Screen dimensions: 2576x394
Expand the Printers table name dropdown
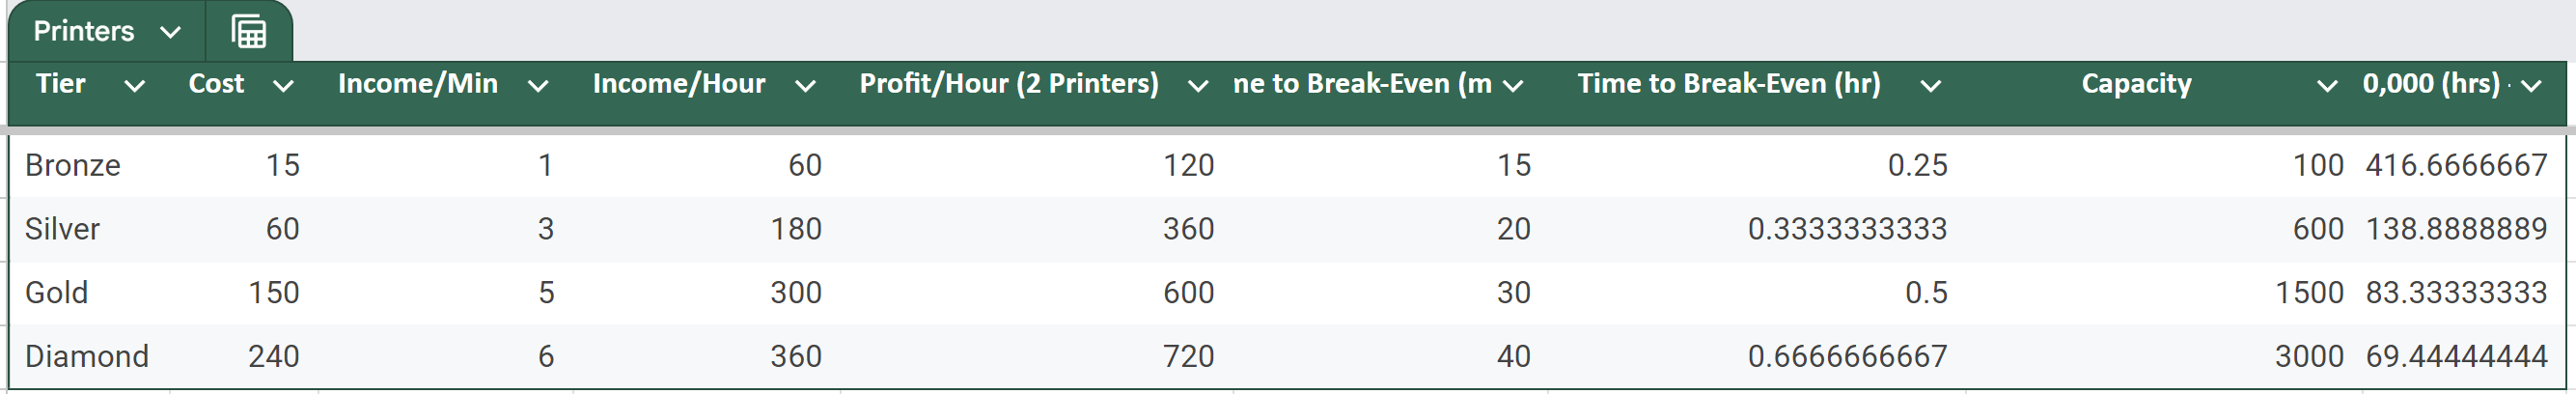(170, 32)
